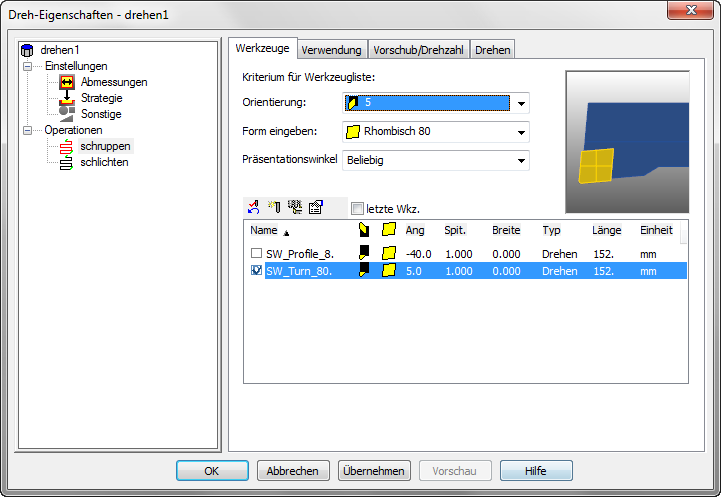Click the tool insert preview image
Viewport: 721px width, 497px height.
627,142
